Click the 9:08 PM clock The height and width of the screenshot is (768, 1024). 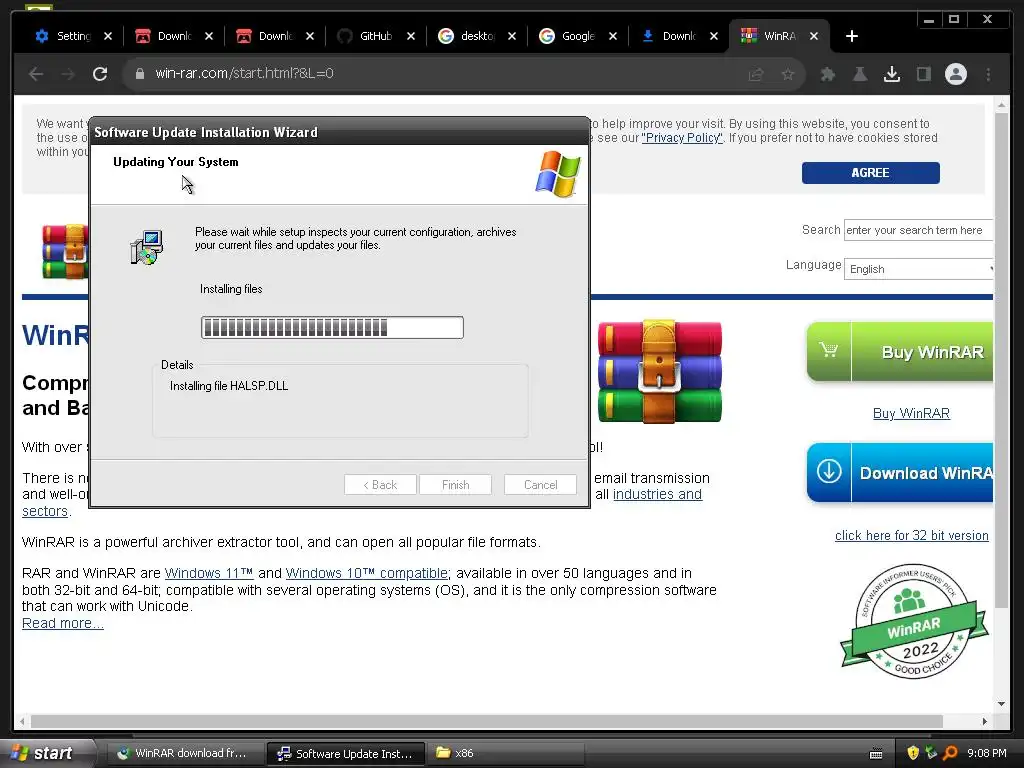tap(987, 753)
